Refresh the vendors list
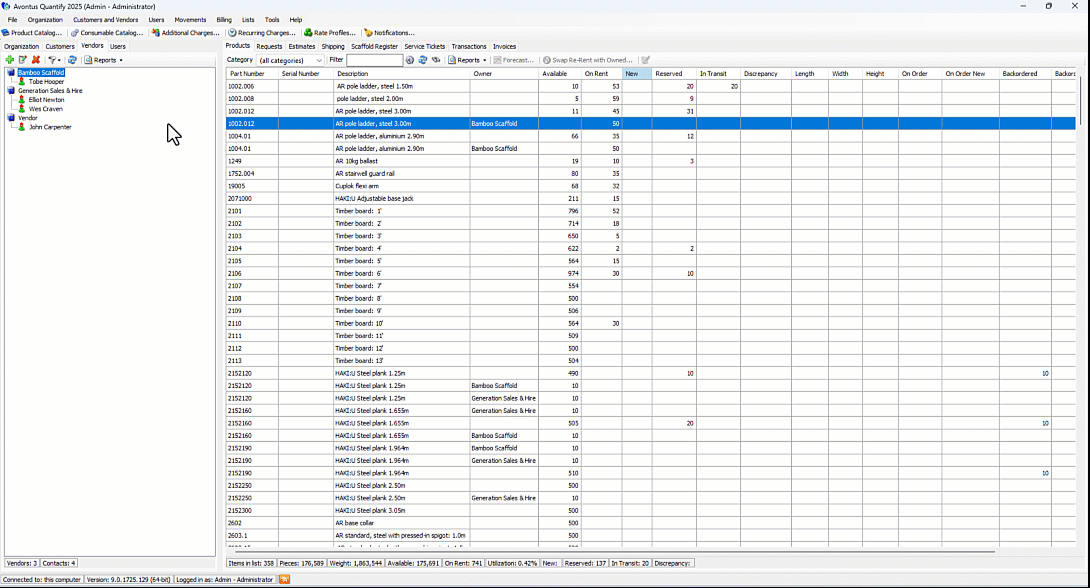The image size is (1090, 588). point(72,60)
